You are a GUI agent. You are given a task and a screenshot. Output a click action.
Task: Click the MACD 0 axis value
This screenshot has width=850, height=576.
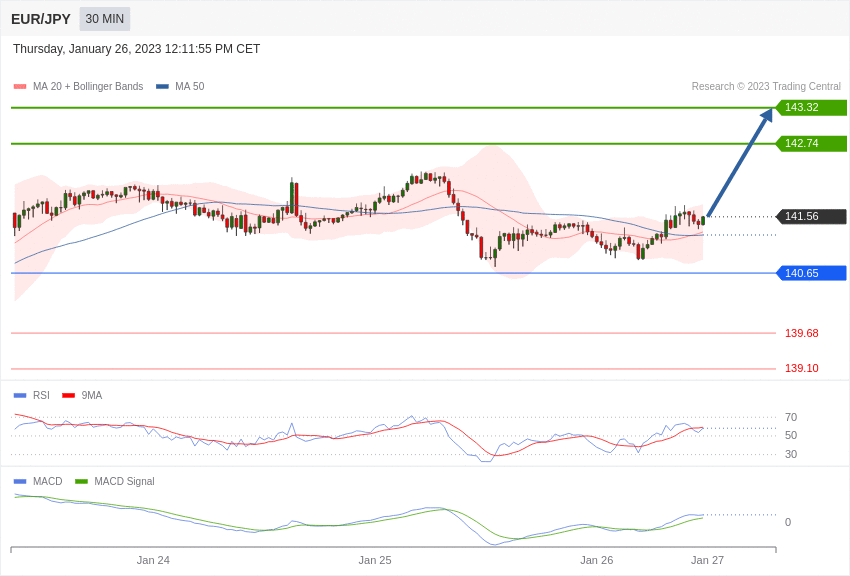click(788, 522)
